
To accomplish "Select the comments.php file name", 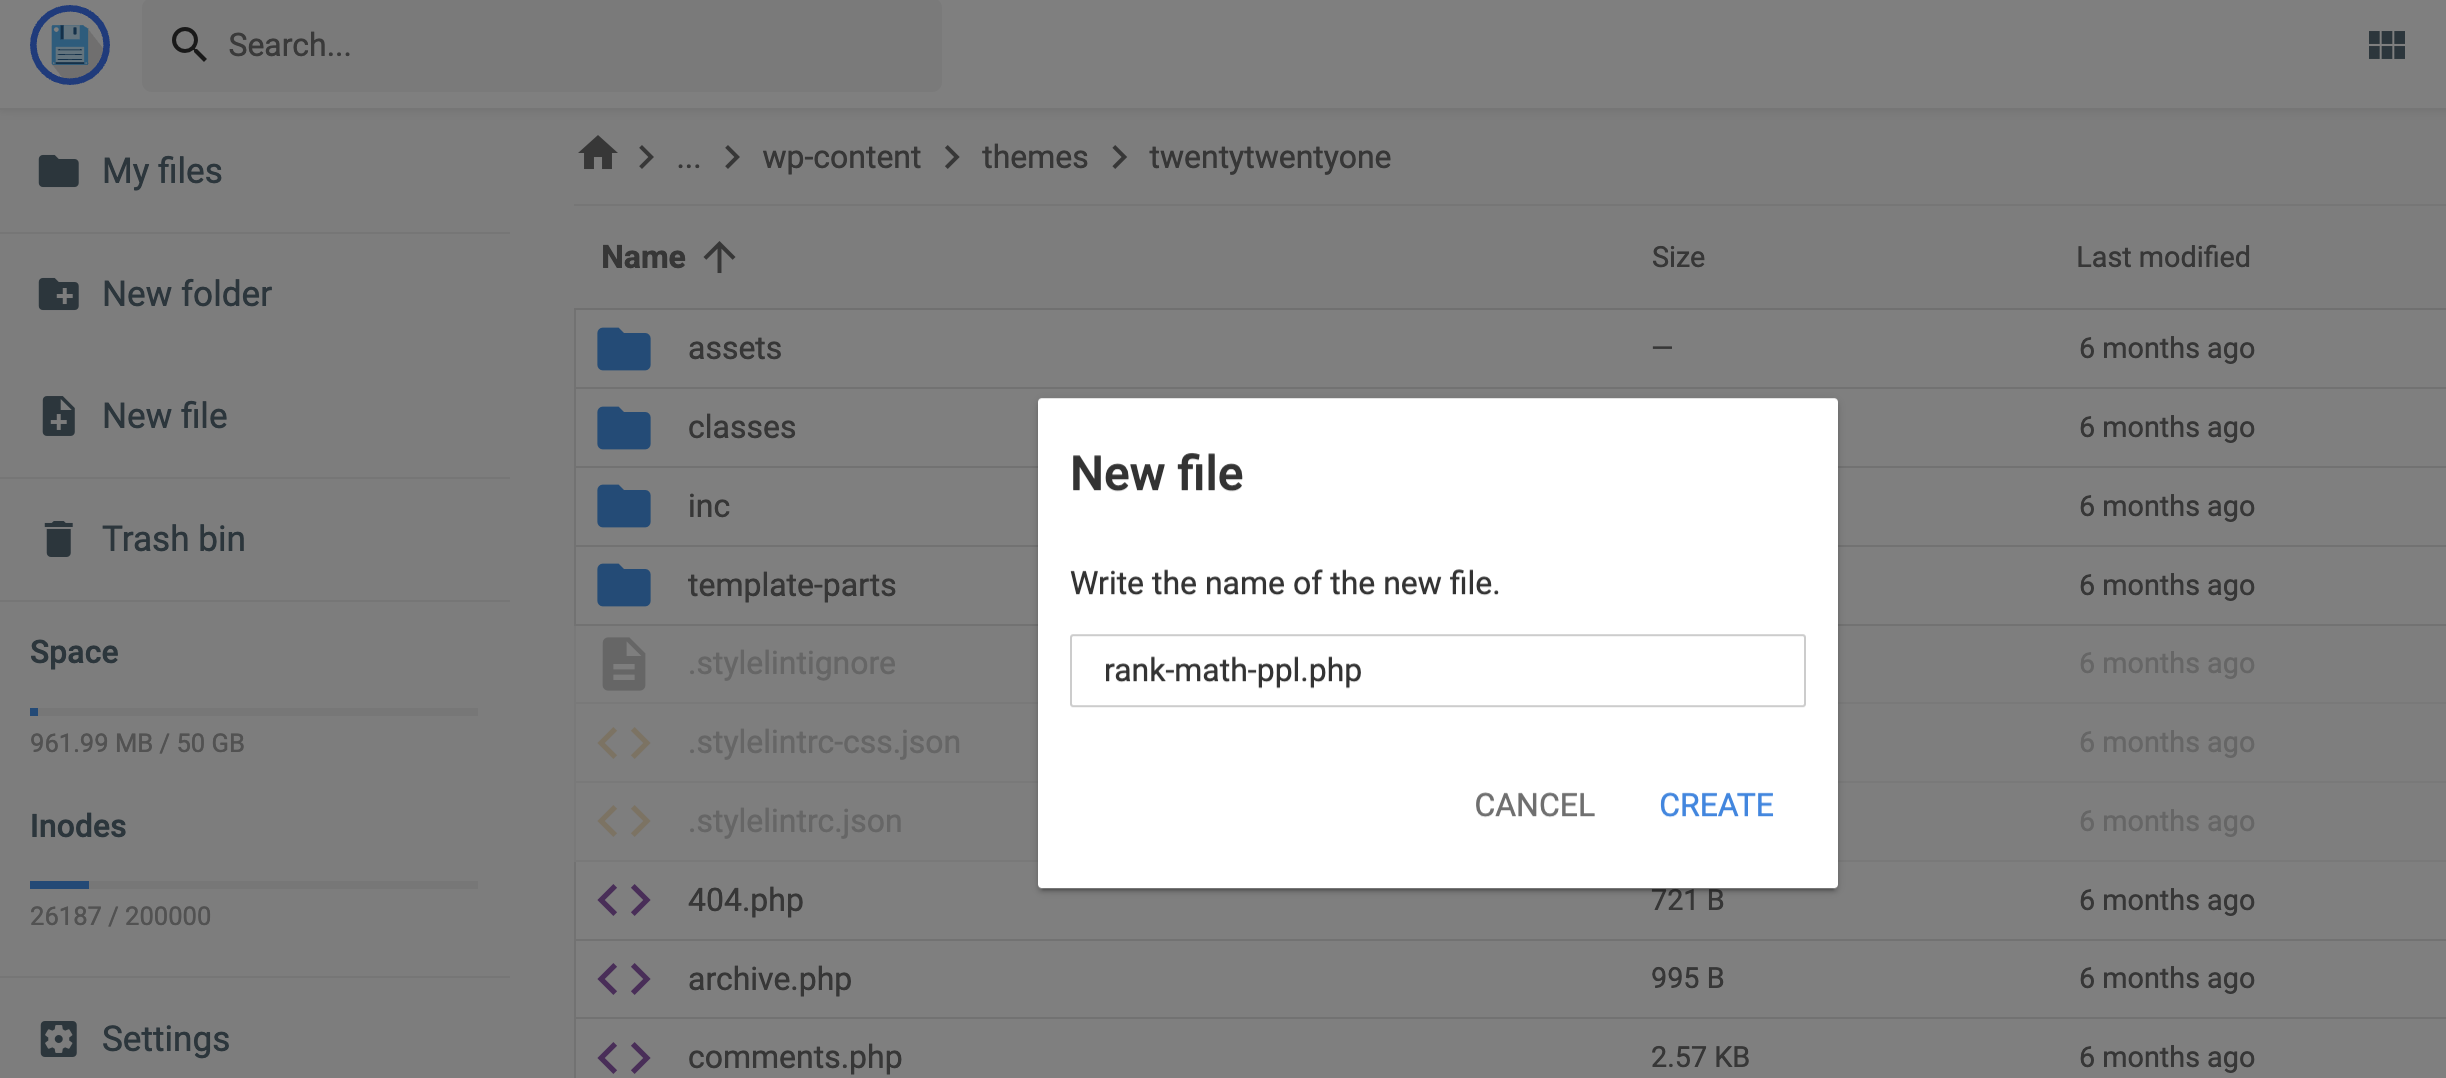I will pos(794,1057).
